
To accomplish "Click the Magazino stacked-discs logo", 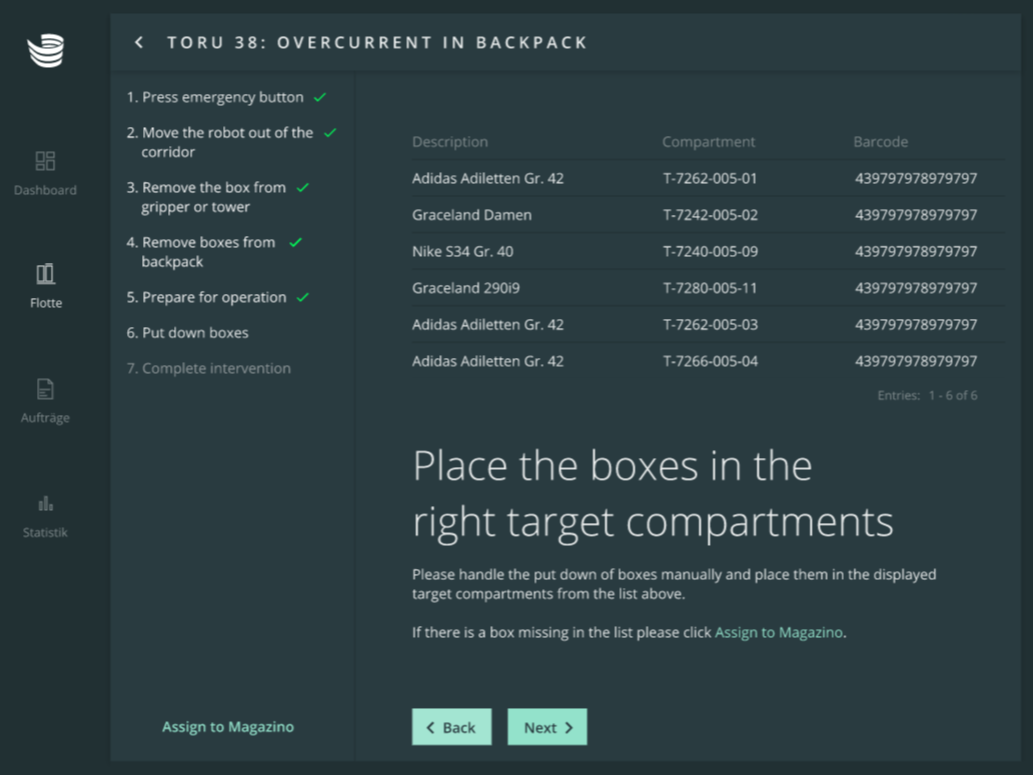I will [x=45, y=51].
